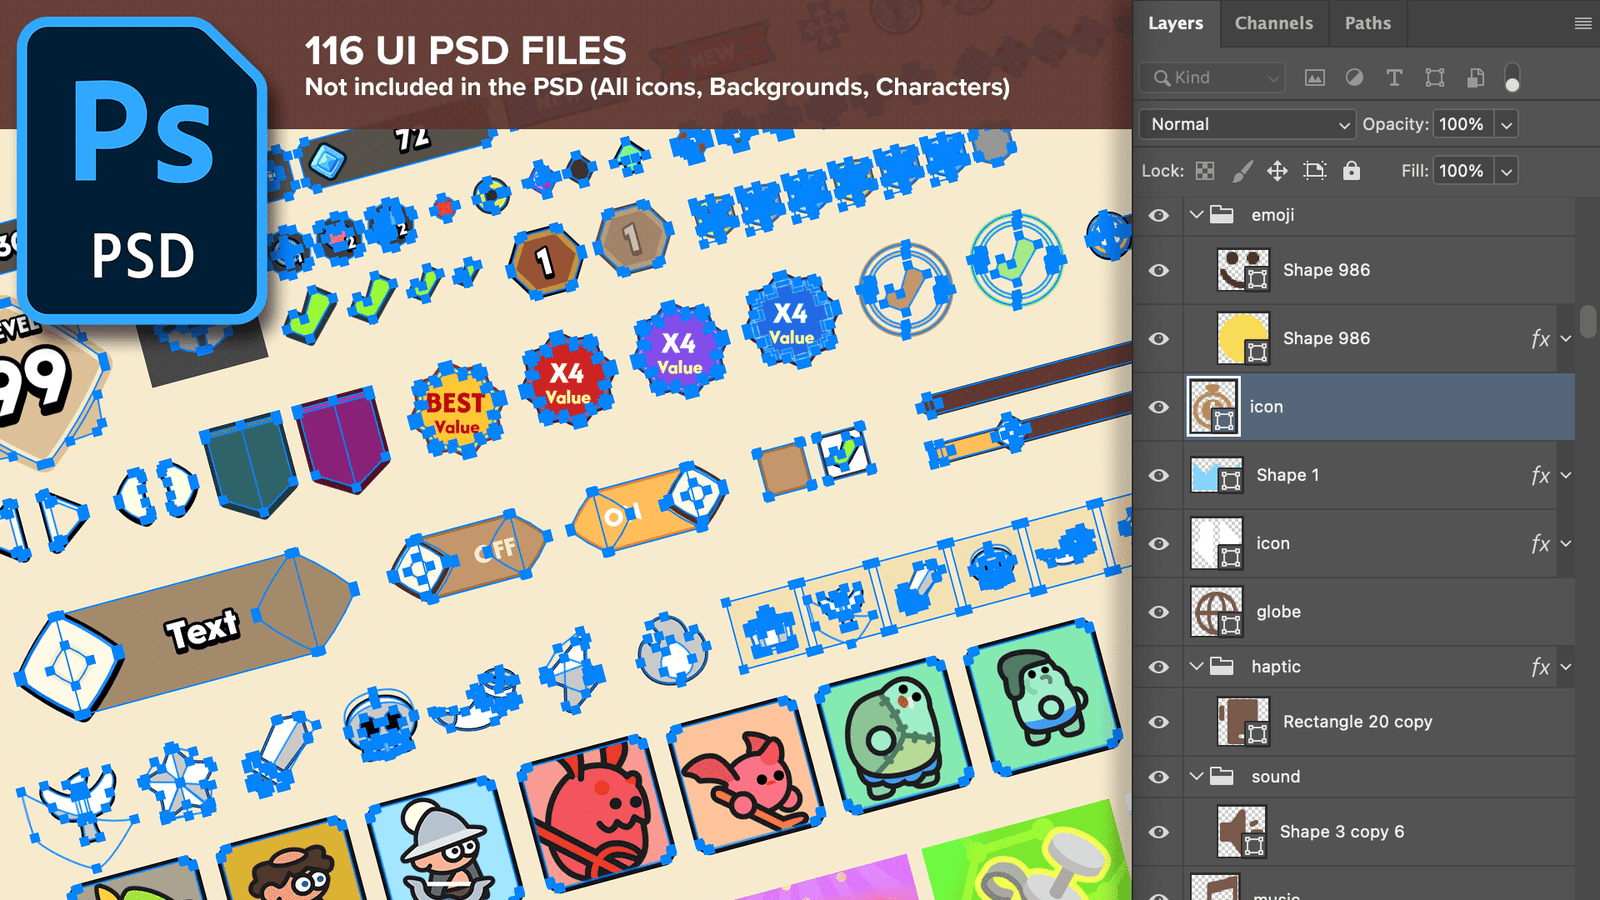This screenshot has width=1600, height=900.
Task: Expand effects on Shape 1 layer
Action: [1566, 476]
